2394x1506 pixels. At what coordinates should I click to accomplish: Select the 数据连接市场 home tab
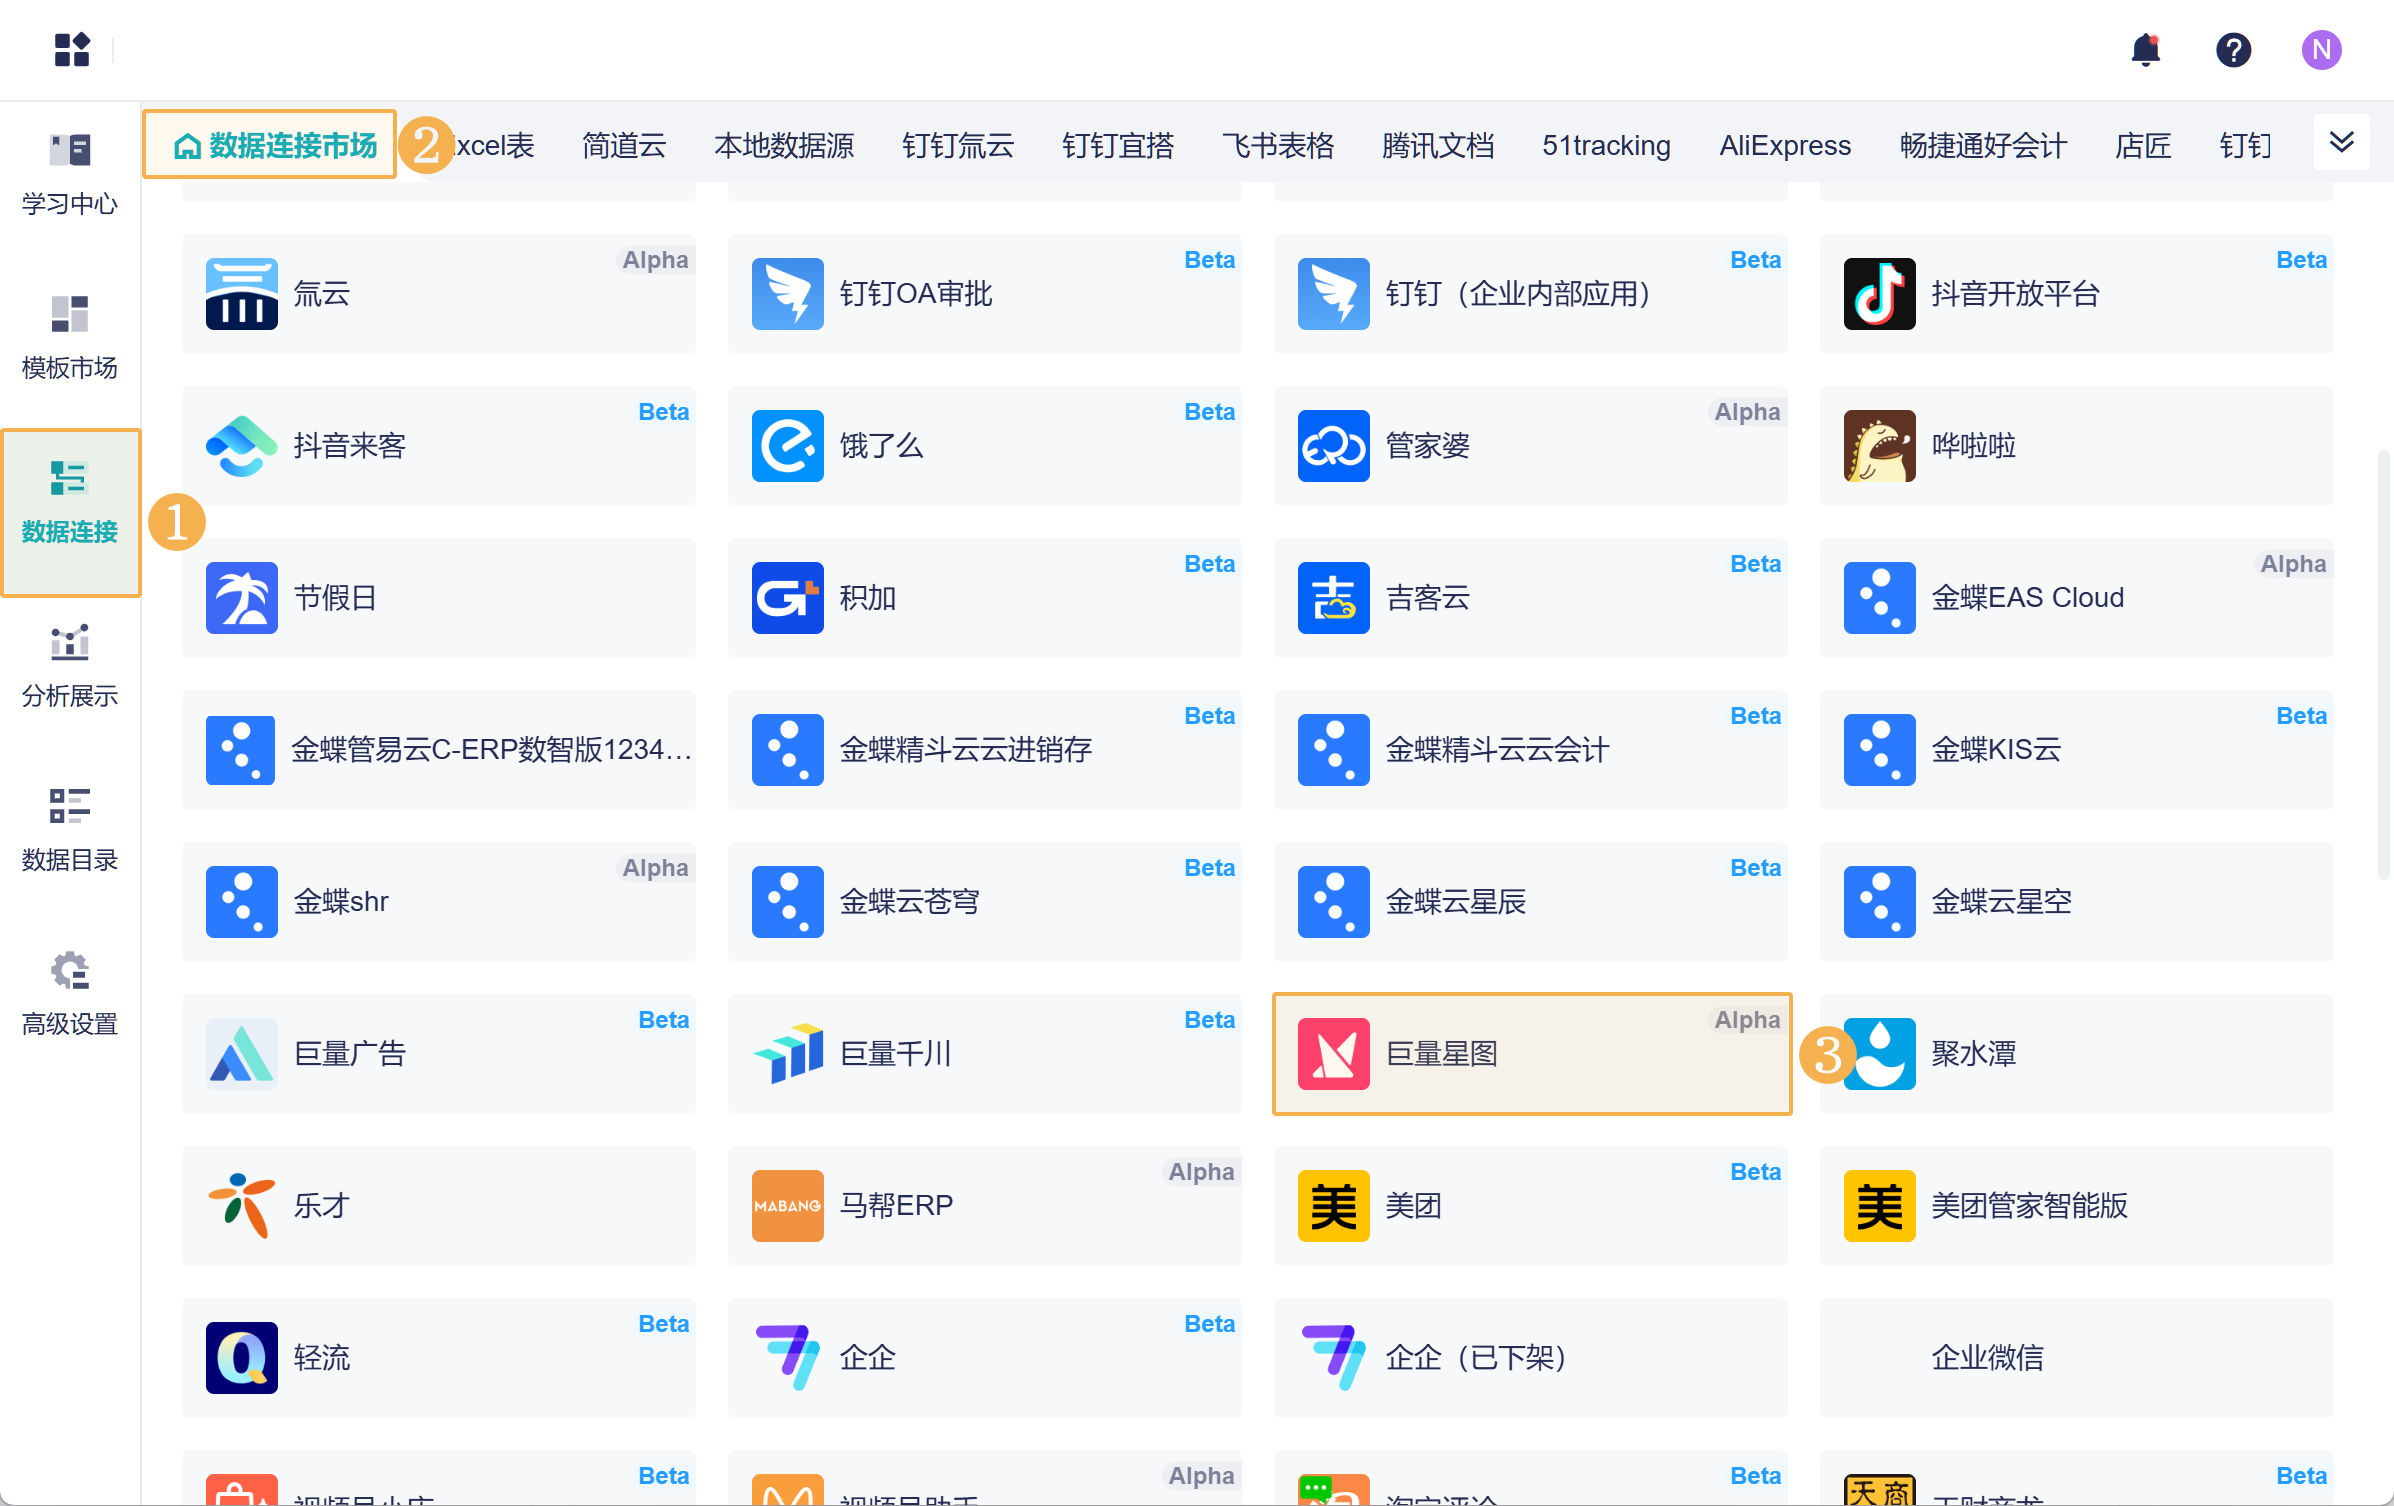click(272, 146)
